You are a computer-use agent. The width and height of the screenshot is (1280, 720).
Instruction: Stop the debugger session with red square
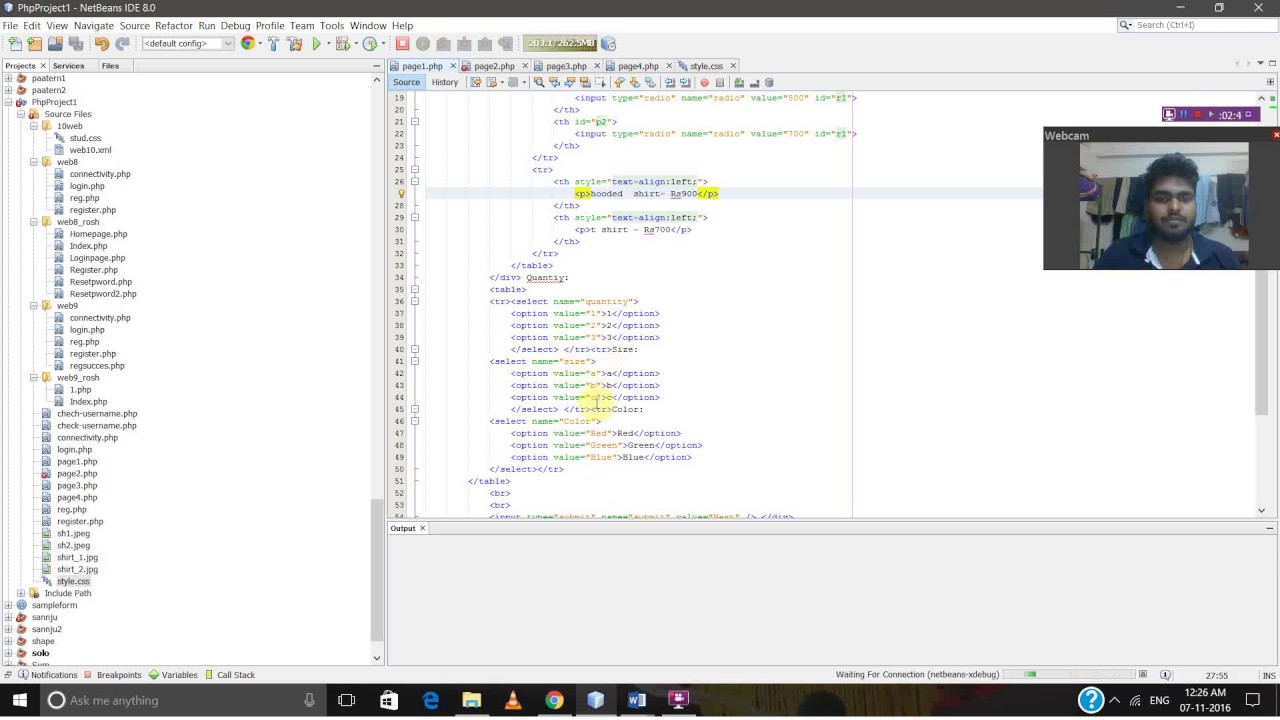402,44
